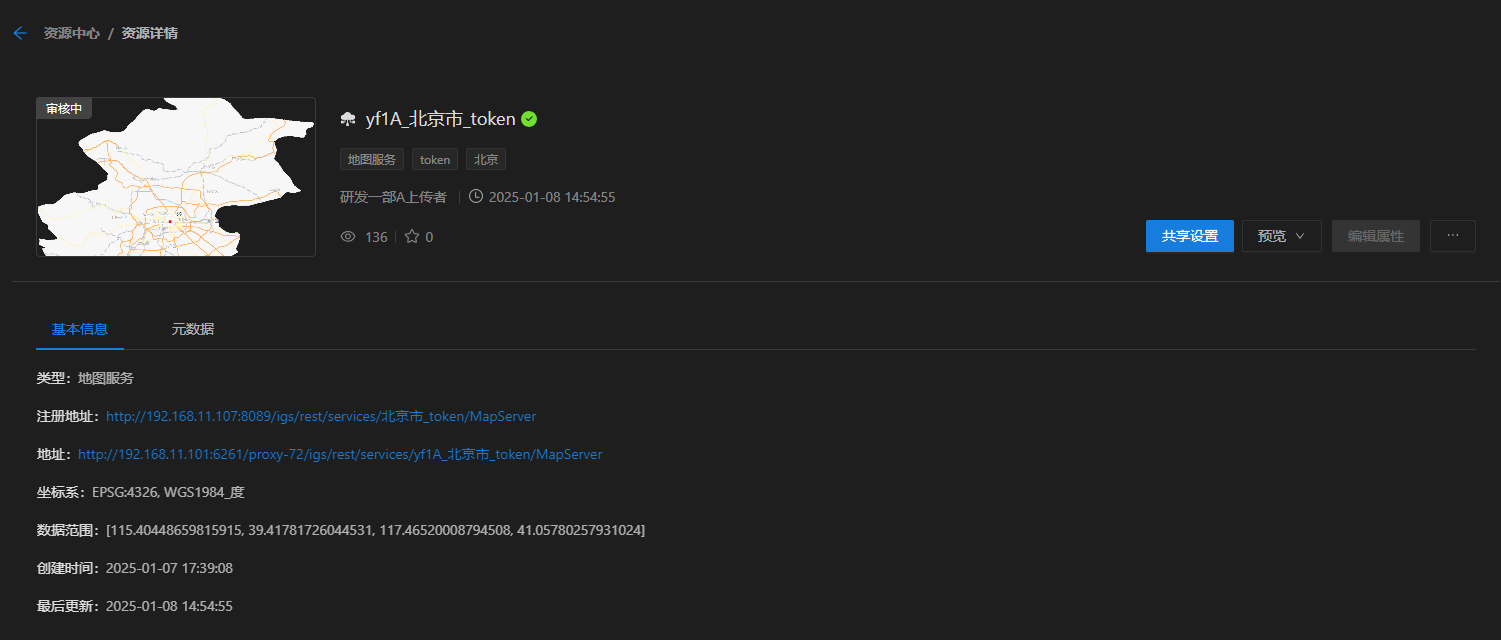The width and height of the screenshot is (1501, 640).
Task: Open the Beijing map thumbnail preview
Action: 176,177
